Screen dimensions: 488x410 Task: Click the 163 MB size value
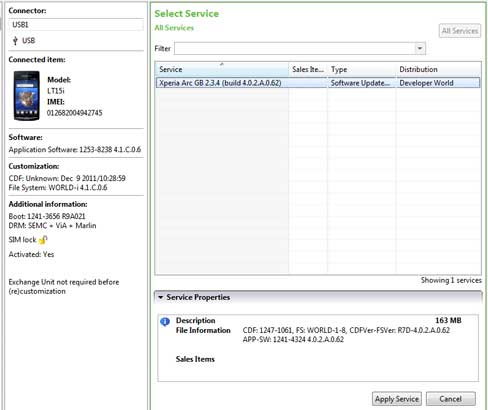click(448, 320)
